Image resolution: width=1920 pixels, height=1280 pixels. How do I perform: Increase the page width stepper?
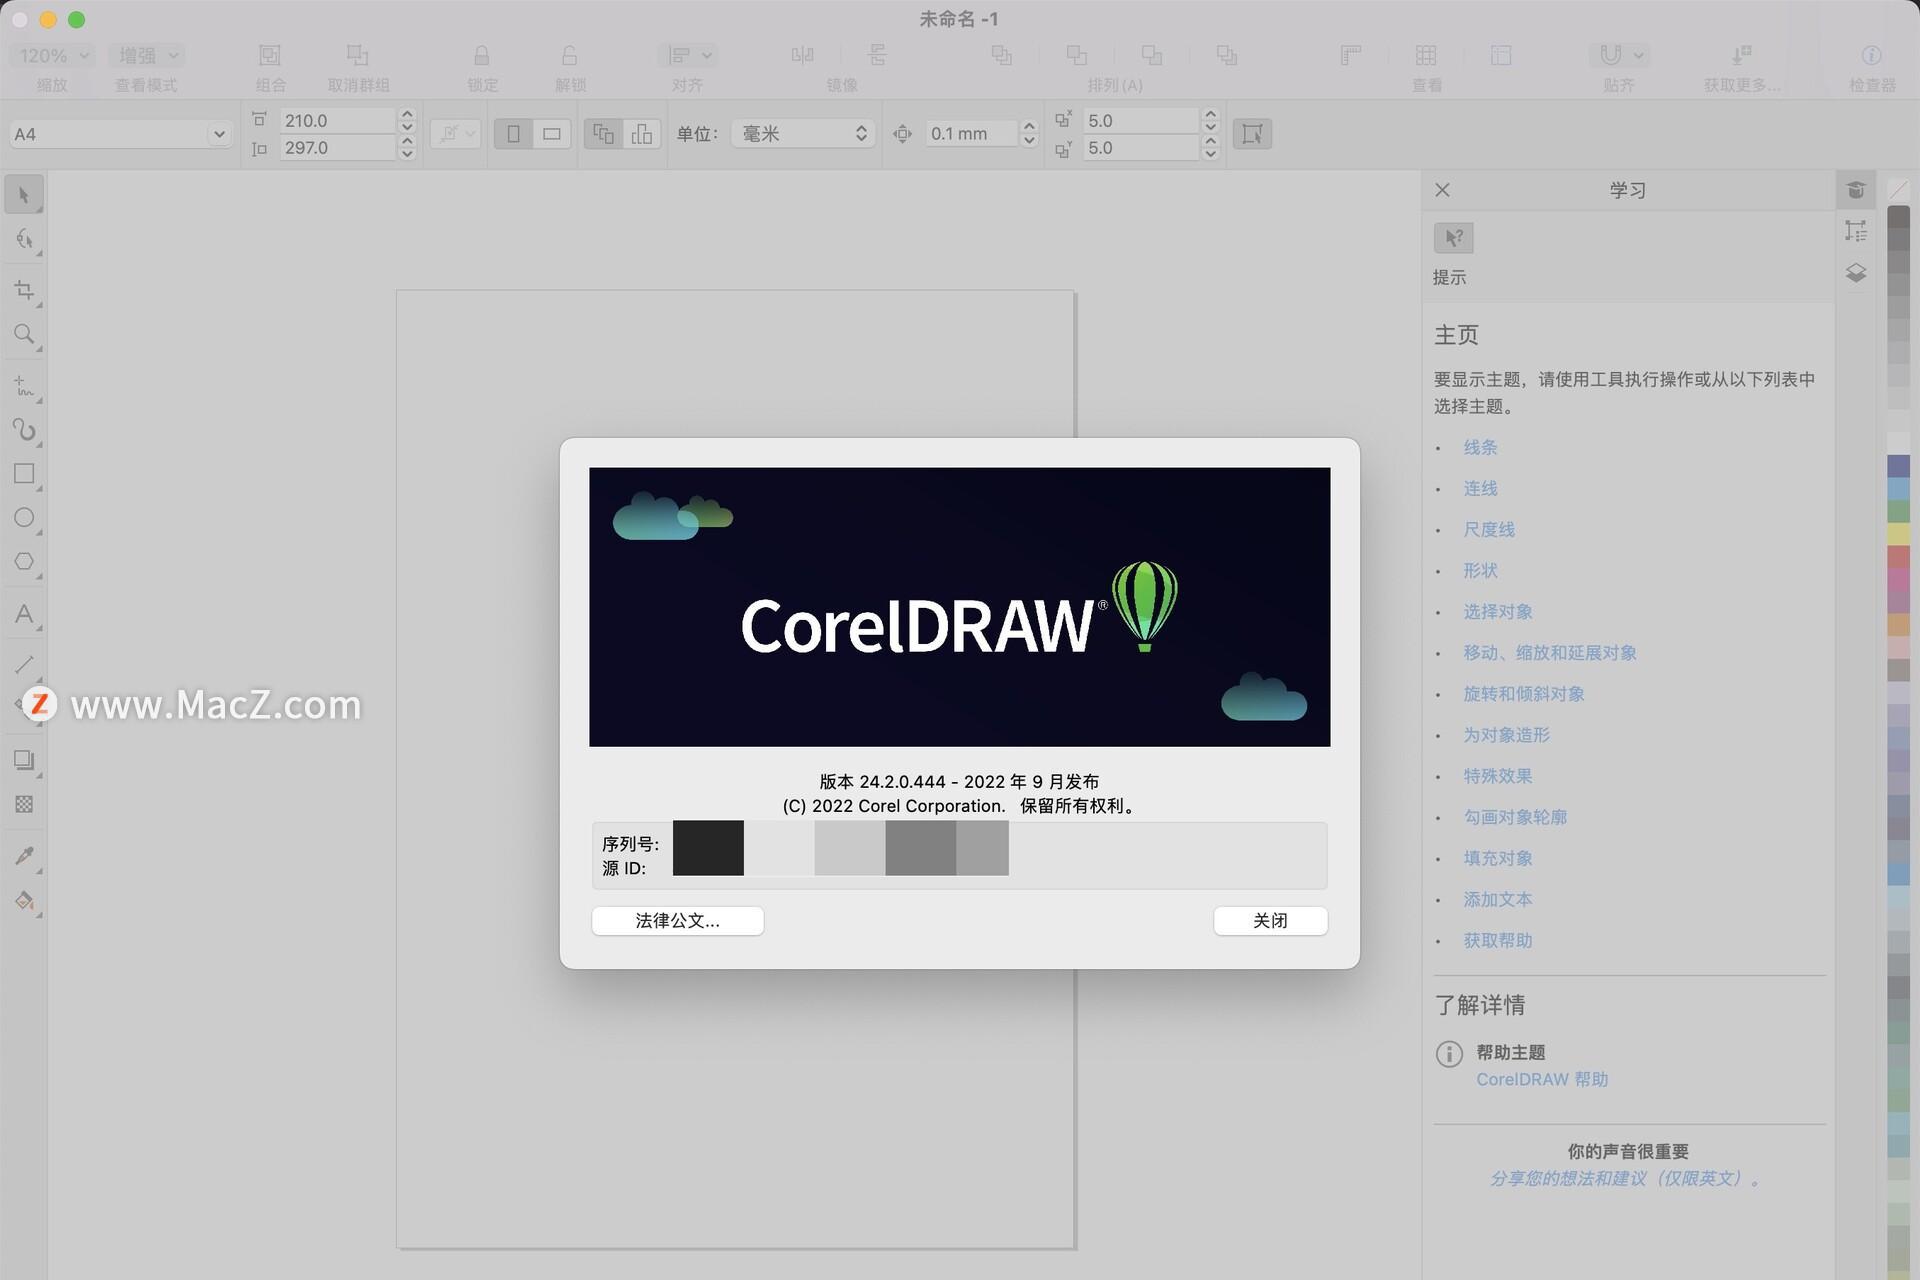(x=407, y=114)
